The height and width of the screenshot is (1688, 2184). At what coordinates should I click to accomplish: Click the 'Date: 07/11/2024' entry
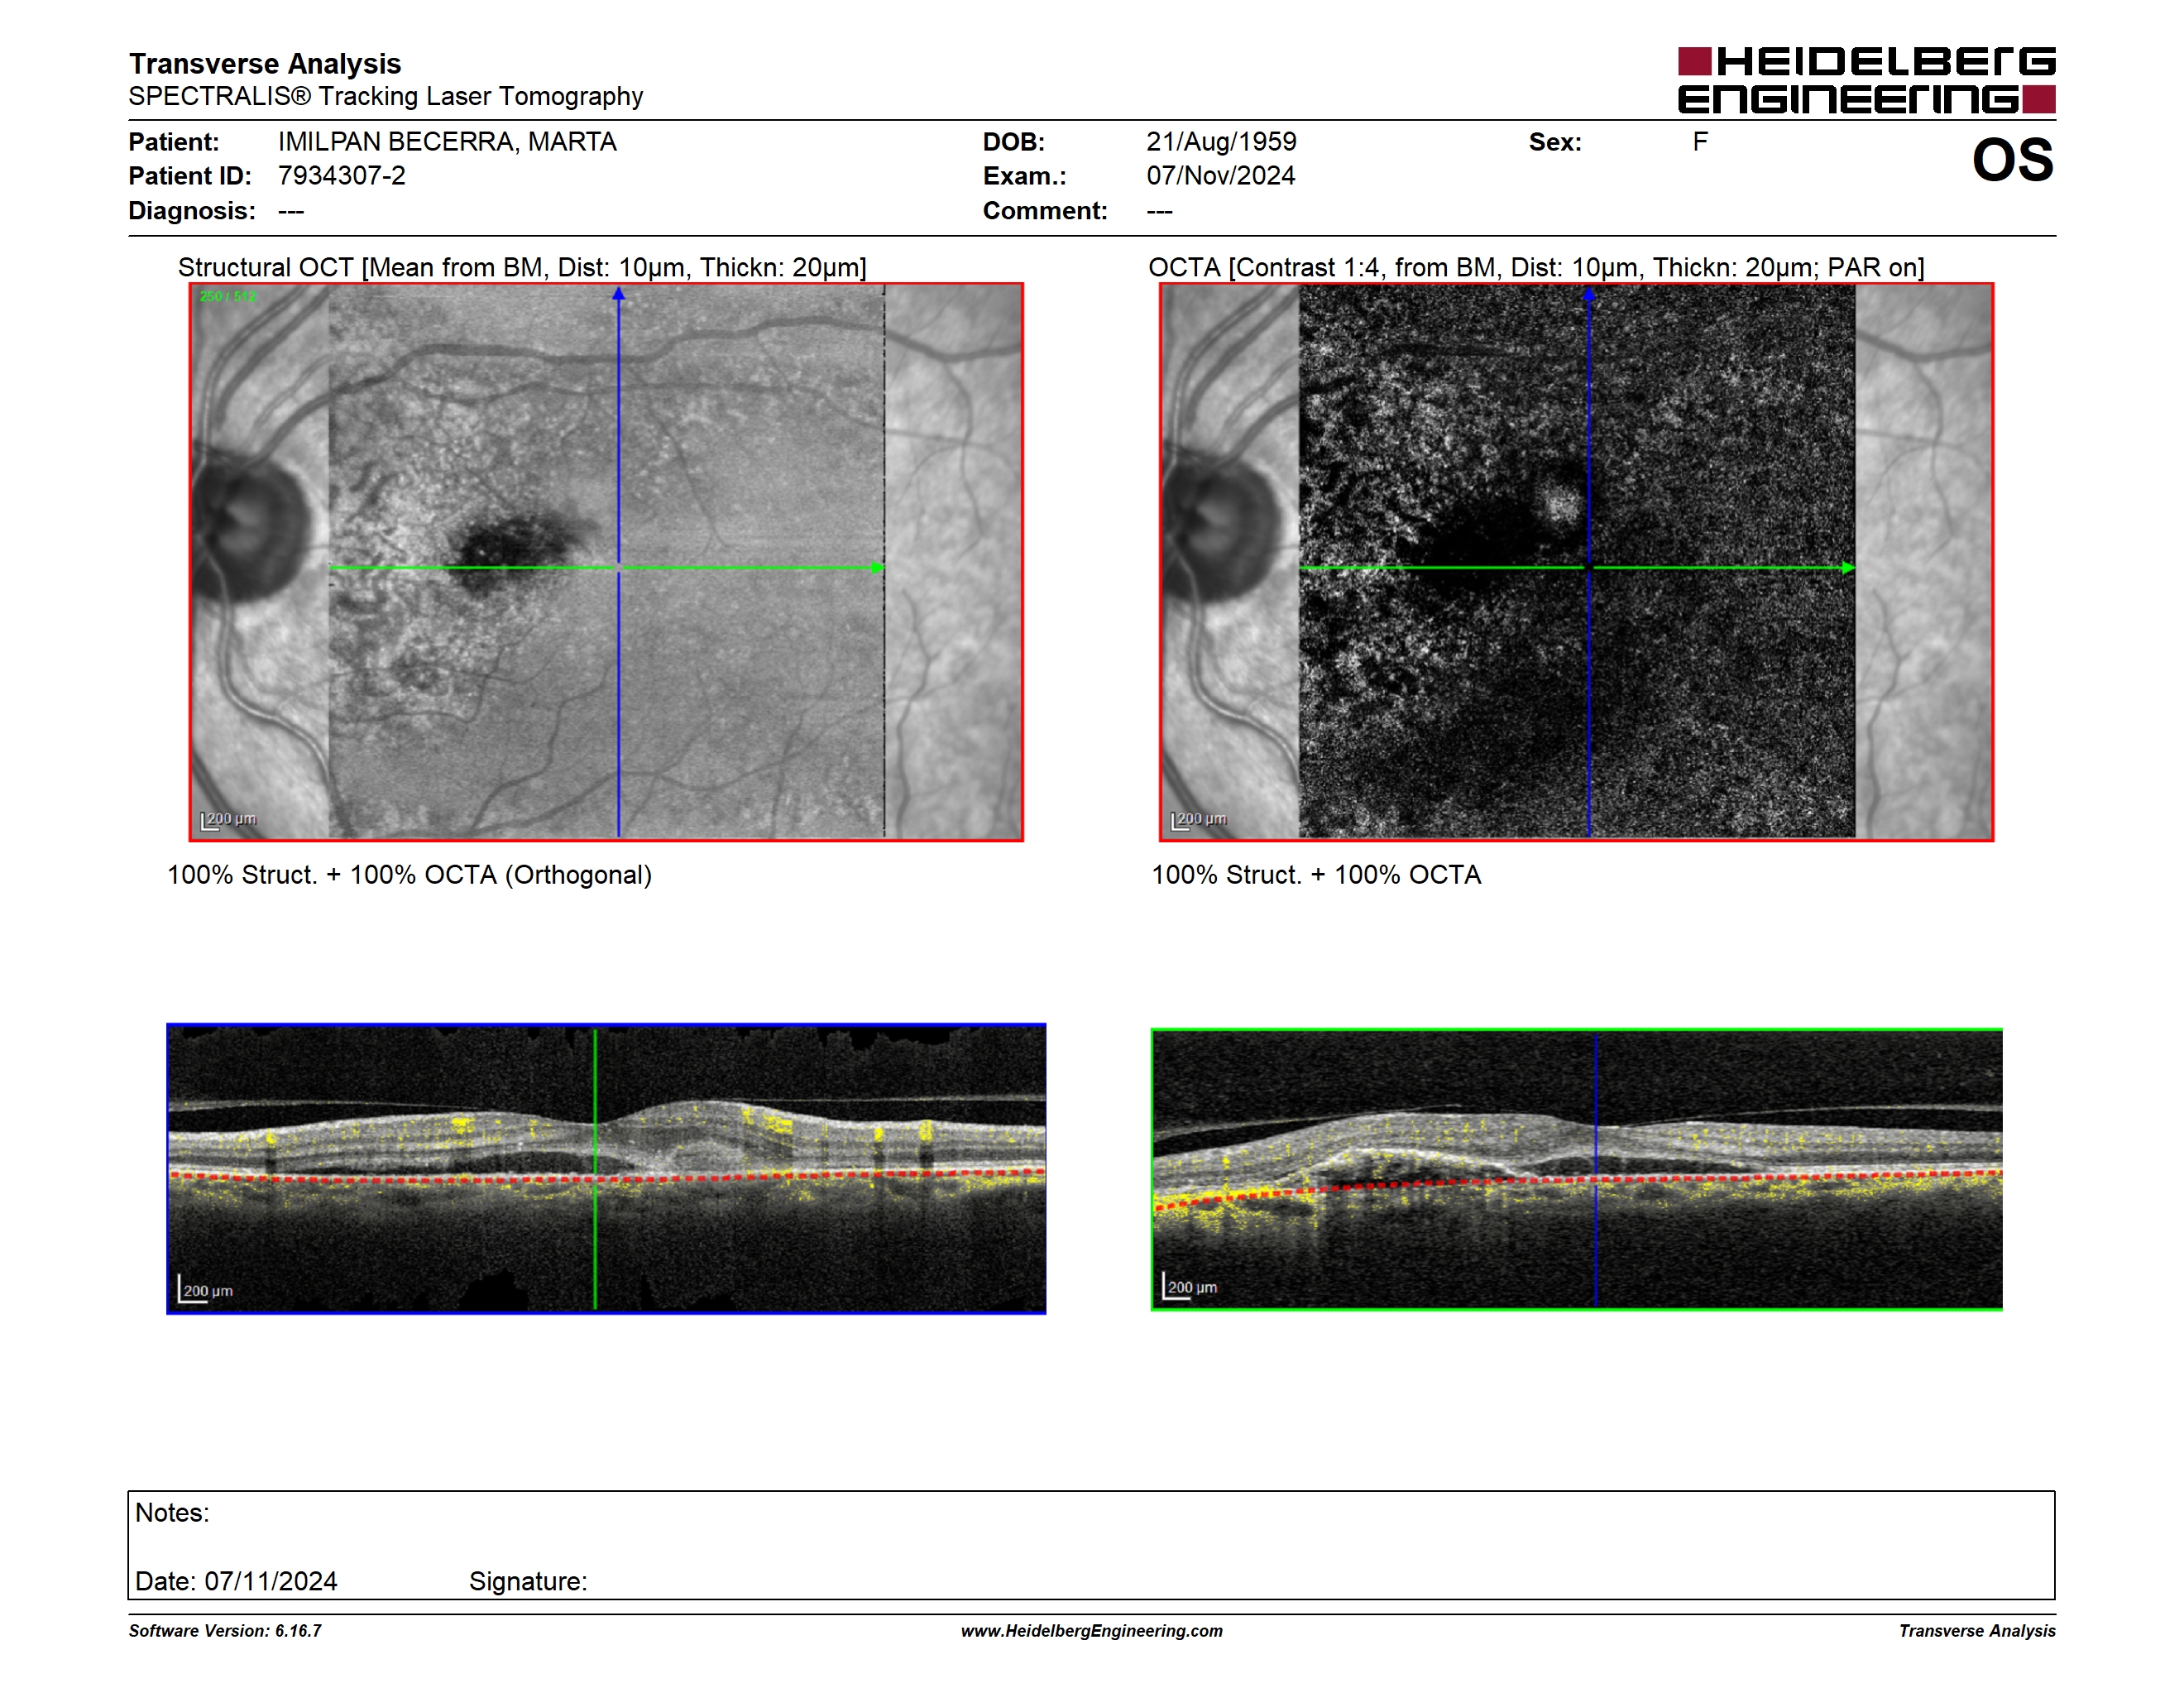click(x=236, y=1581)
